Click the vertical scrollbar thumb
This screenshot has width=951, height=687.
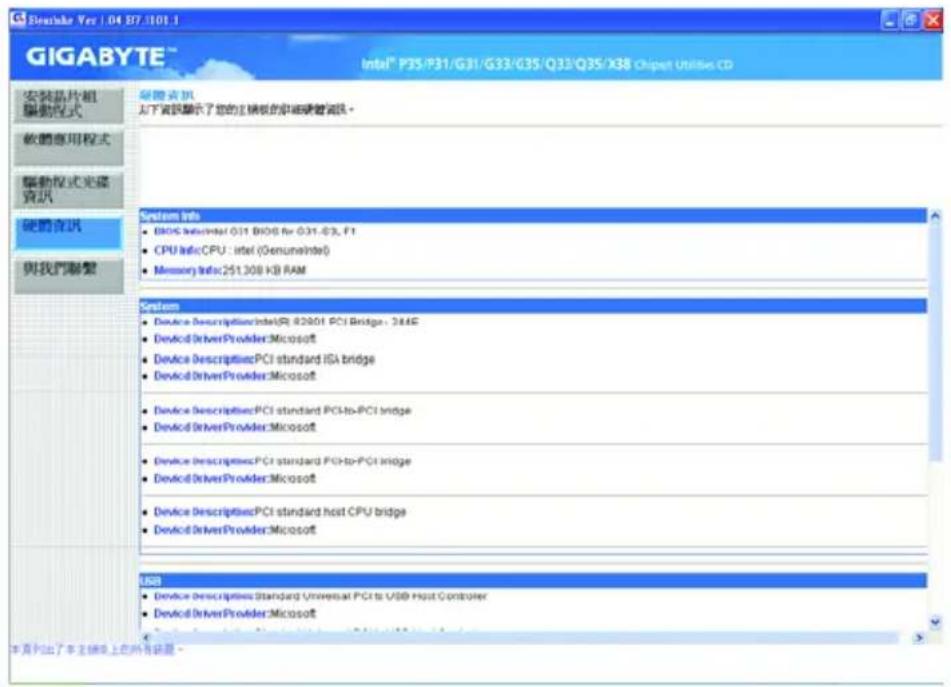(935, 341)
